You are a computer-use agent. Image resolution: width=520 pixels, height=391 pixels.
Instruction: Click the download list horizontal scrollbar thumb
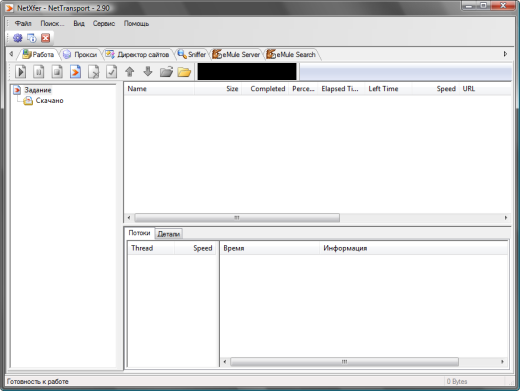[x=237, y=218]
